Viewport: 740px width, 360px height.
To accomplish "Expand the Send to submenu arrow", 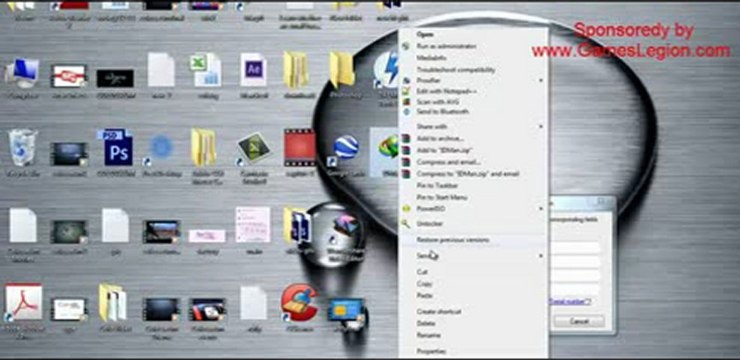I will pos(541,256).
